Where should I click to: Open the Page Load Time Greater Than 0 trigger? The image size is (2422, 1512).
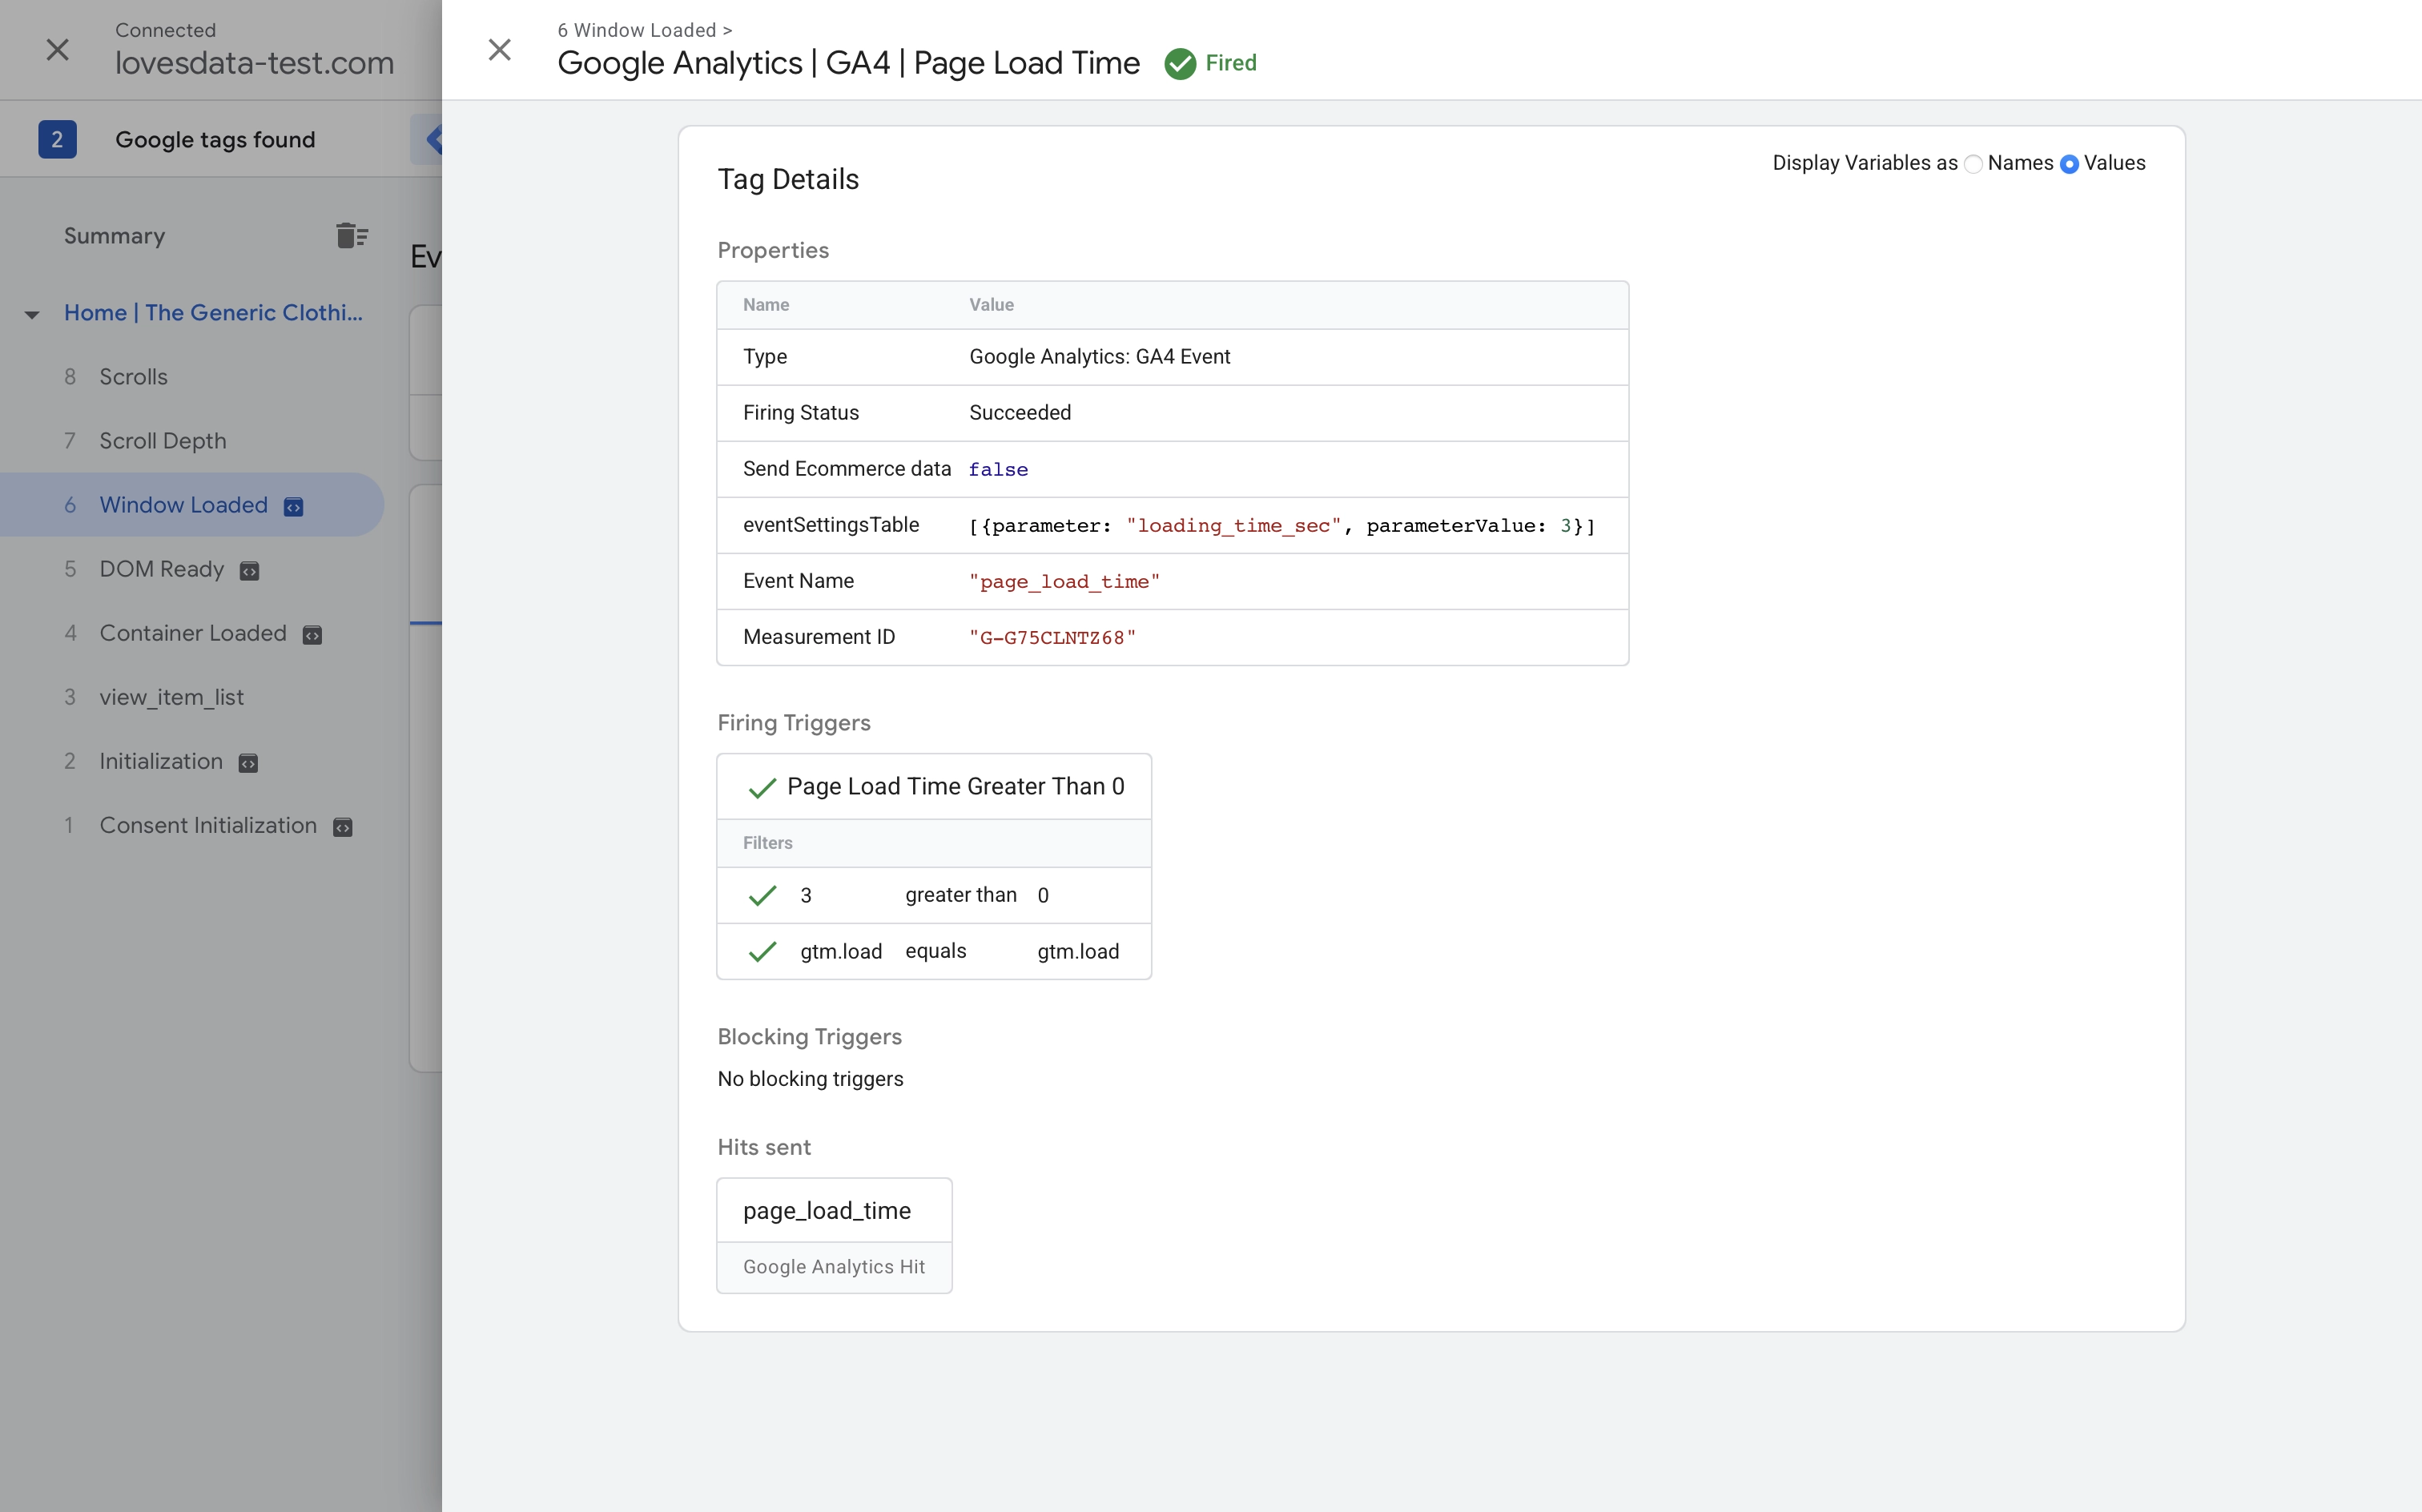[934, 787]
